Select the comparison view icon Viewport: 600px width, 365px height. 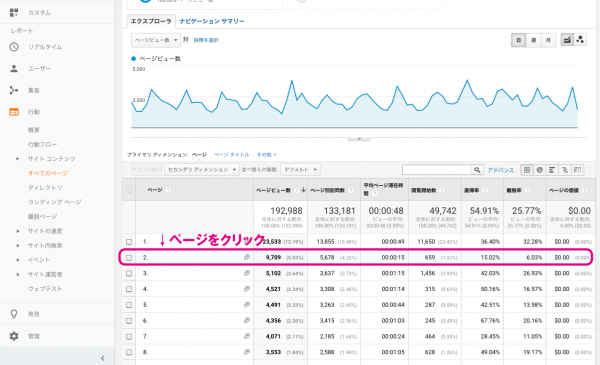(565, 170)
